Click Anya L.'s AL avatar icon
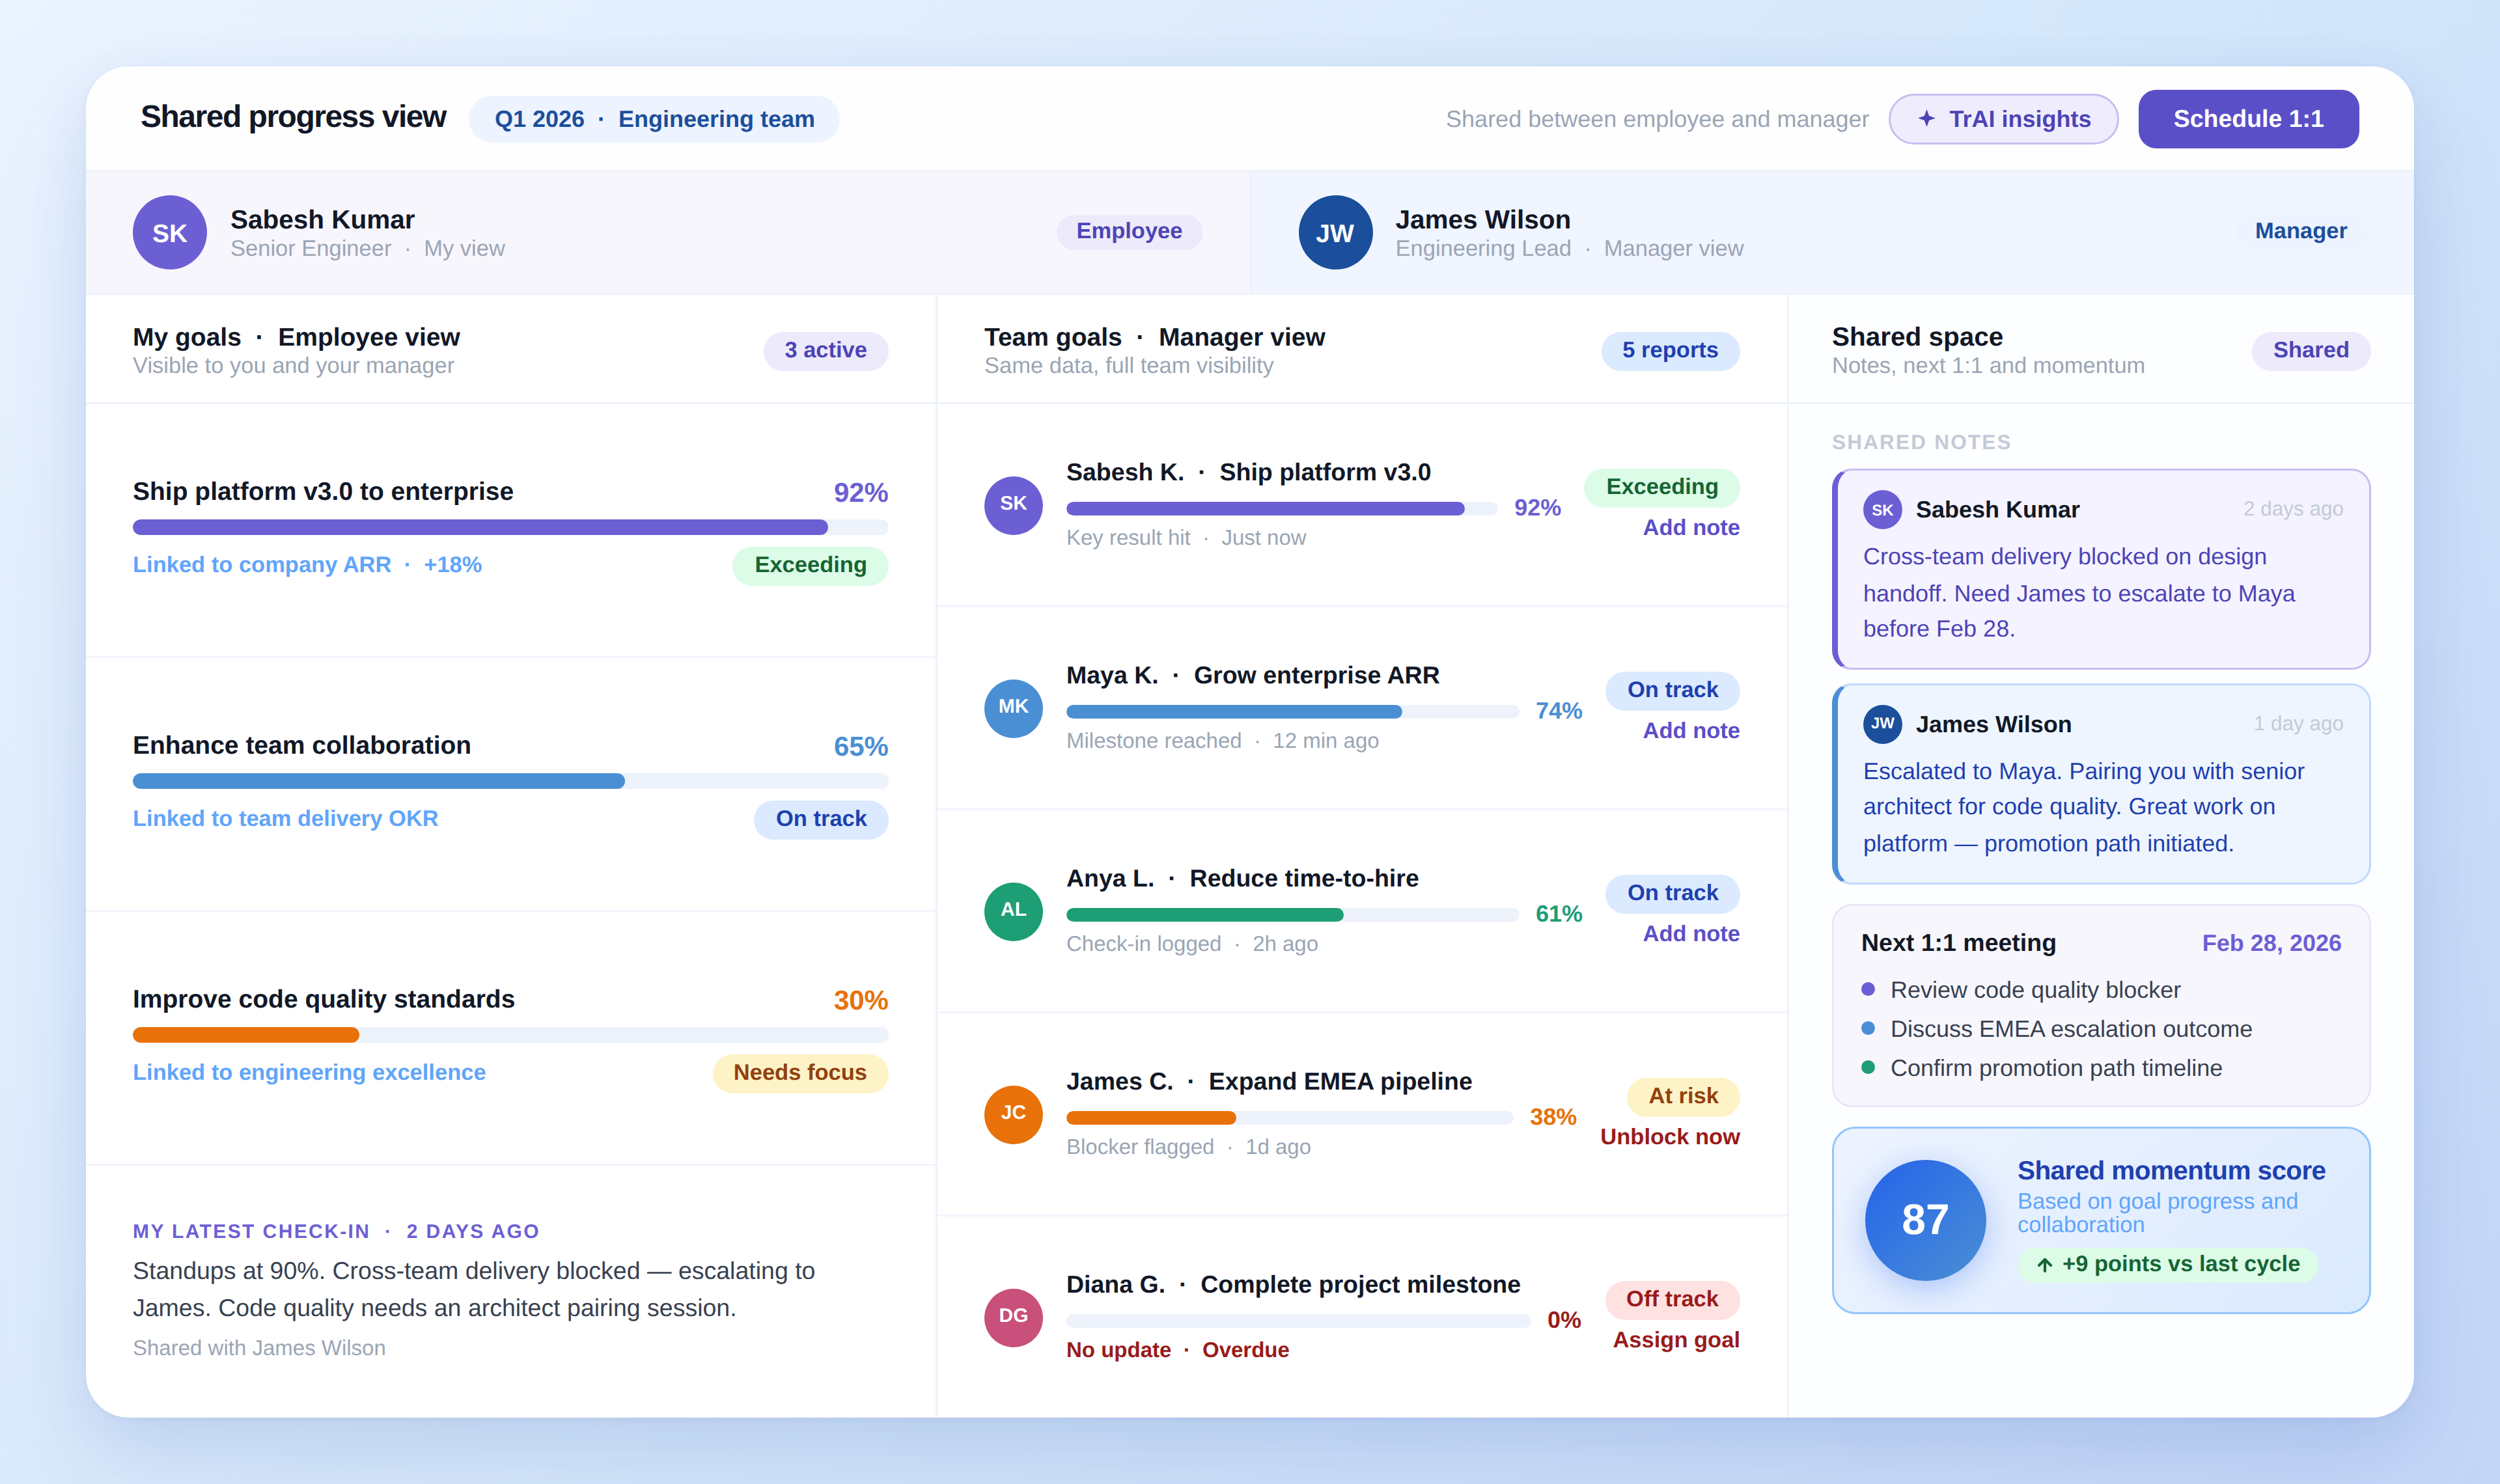The height and width of the screenshot is (1484, 2500). 1013,911
